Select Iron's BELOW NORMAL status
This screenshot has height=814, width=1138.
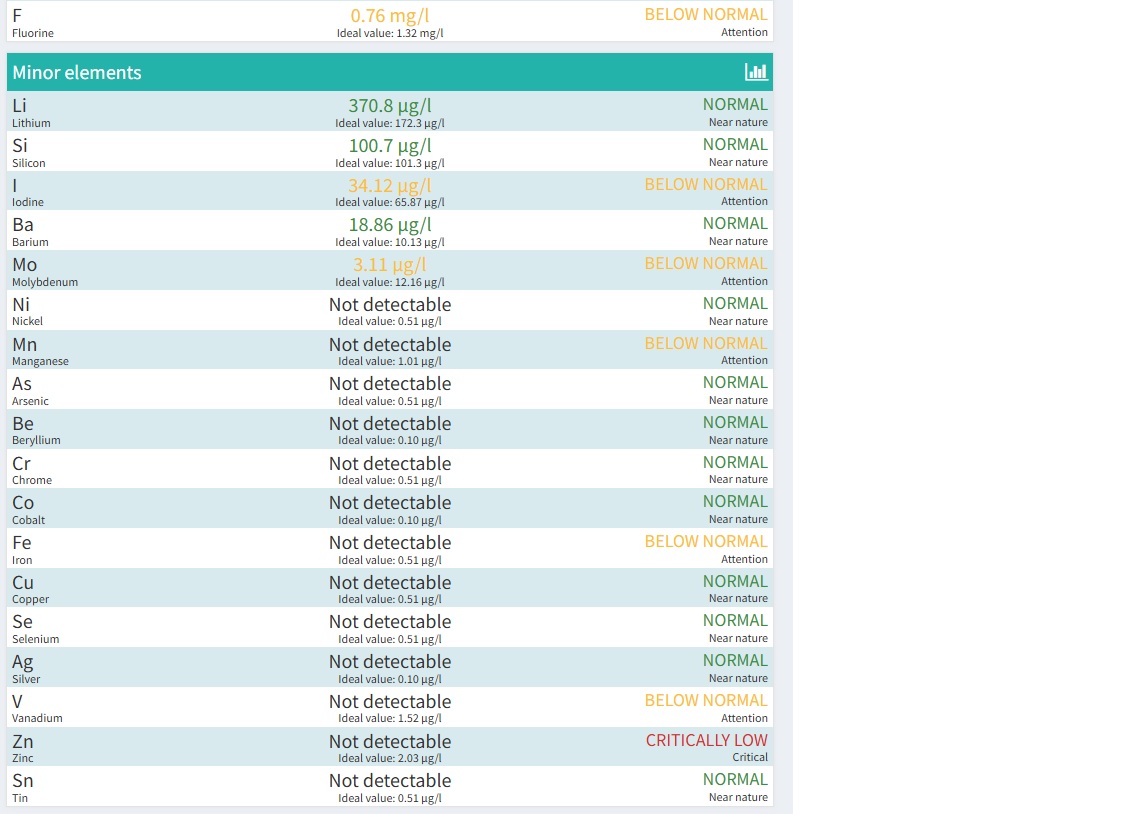point(705,541)
